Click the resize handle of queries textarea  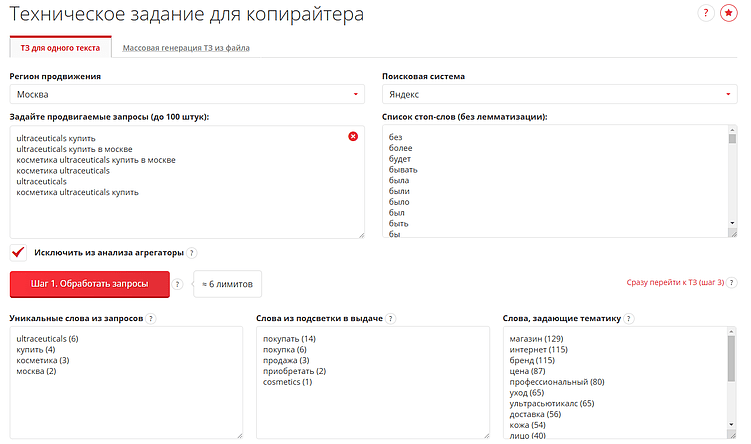pyautogui.click(x=361, y=235)
